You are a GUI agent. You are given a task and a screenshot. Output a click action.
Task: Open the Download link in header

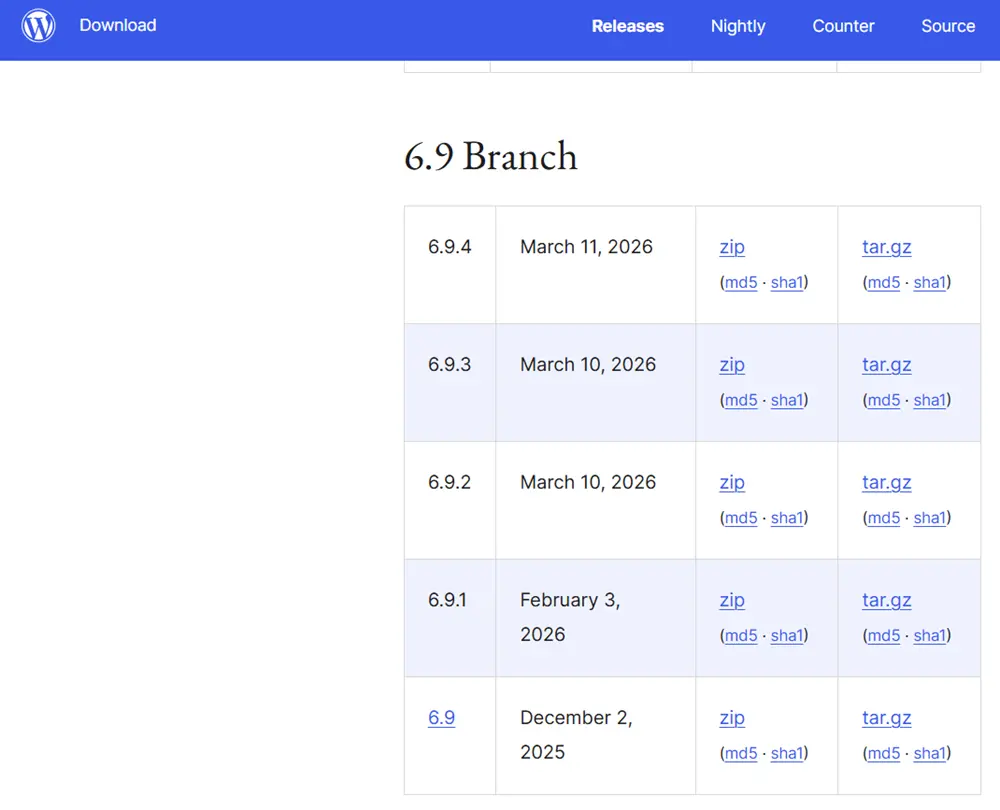click(x=118, y=26)
